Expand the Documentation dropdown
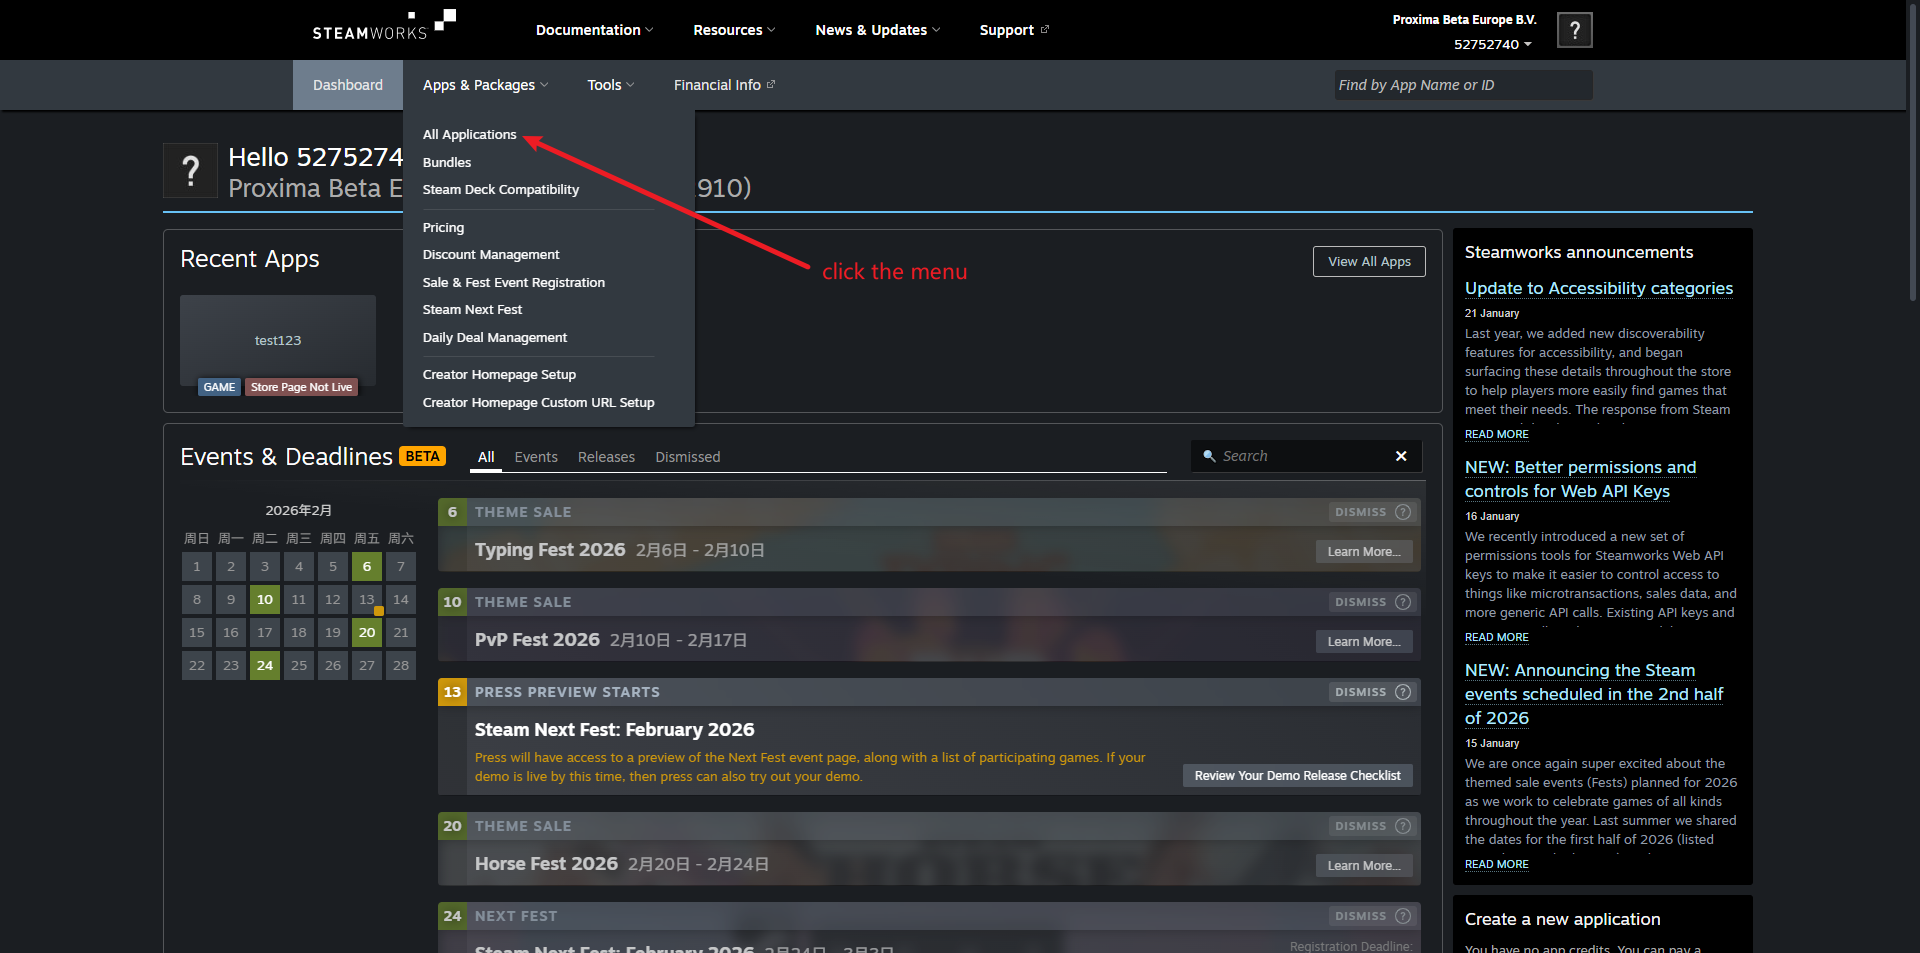Viewport: 1920px width, 953px height. 594,30
